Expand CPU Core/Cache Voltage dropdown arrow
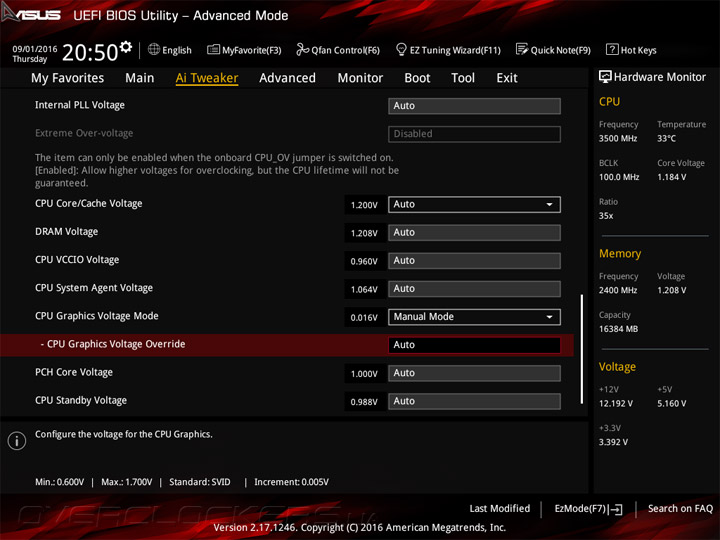The height and width of the screenshot is (540, 720). tap(549, 205)
